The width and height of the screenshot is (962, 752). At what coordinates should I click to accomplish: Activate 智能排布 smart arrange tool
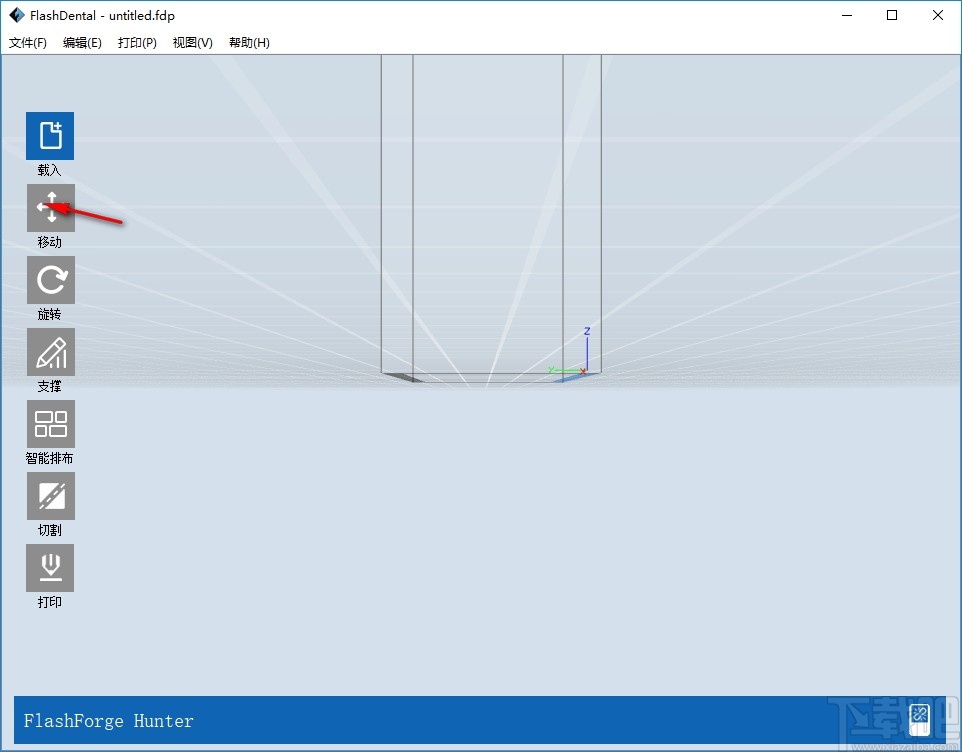click(50, 424)
